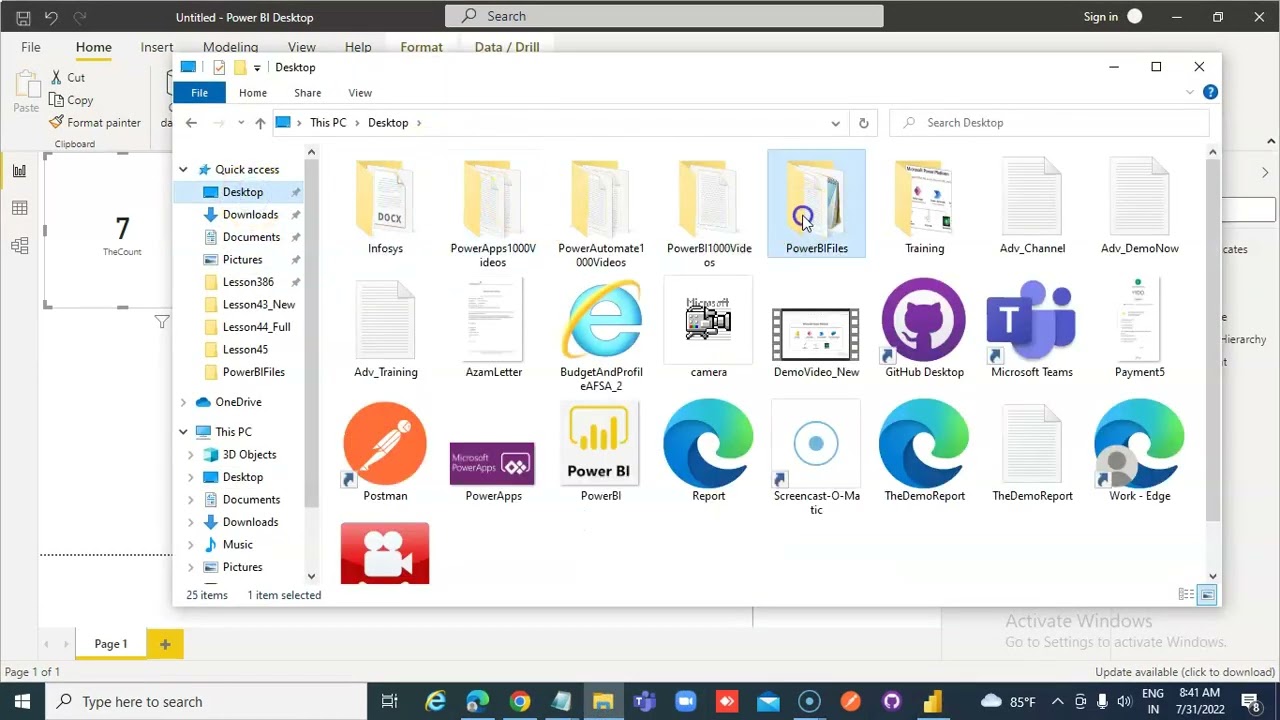The image size is (1280, 720).
Task: Select the Microsoft Teams shortcut icon
Action: click(x=1031, y=320)
